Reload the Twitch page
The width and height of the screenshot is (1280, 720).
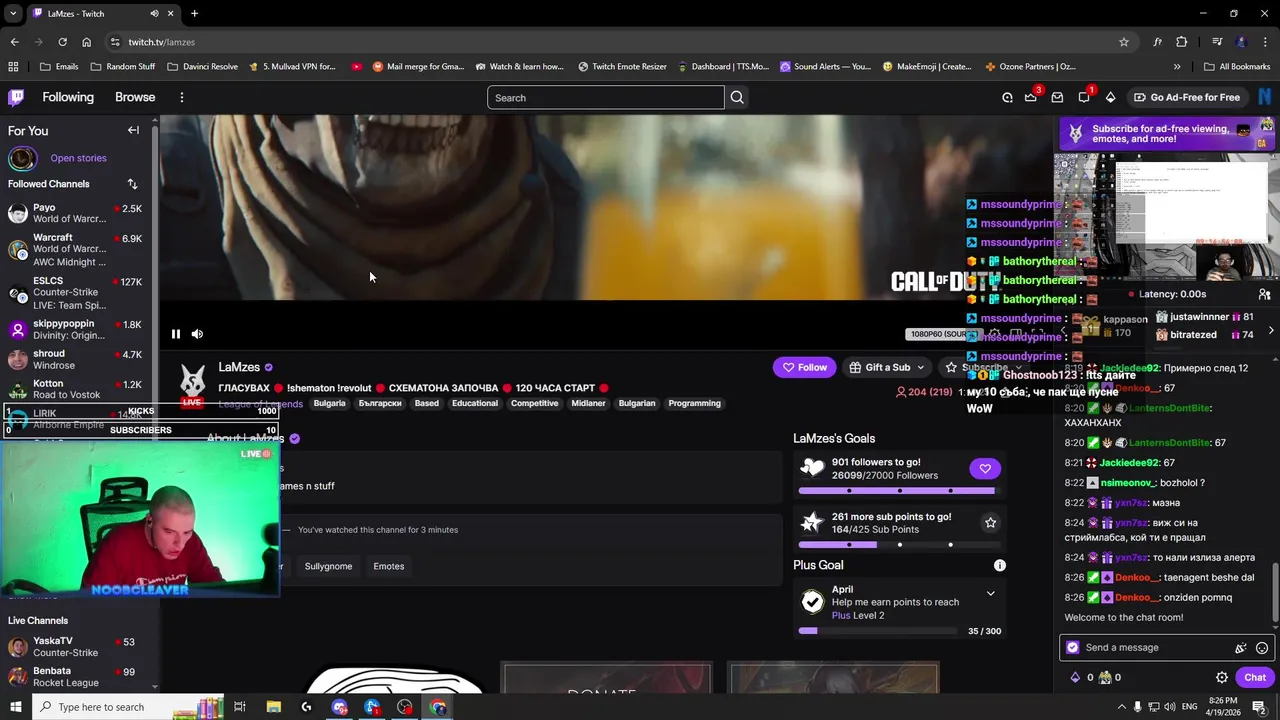[62, 42]
